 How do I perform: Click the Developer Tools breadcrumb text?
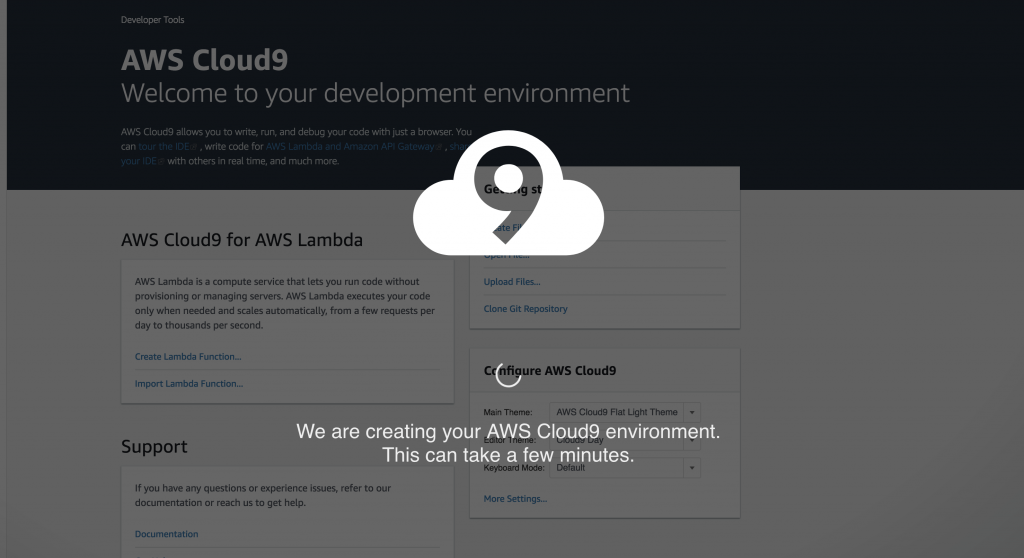tap(152, 20)
